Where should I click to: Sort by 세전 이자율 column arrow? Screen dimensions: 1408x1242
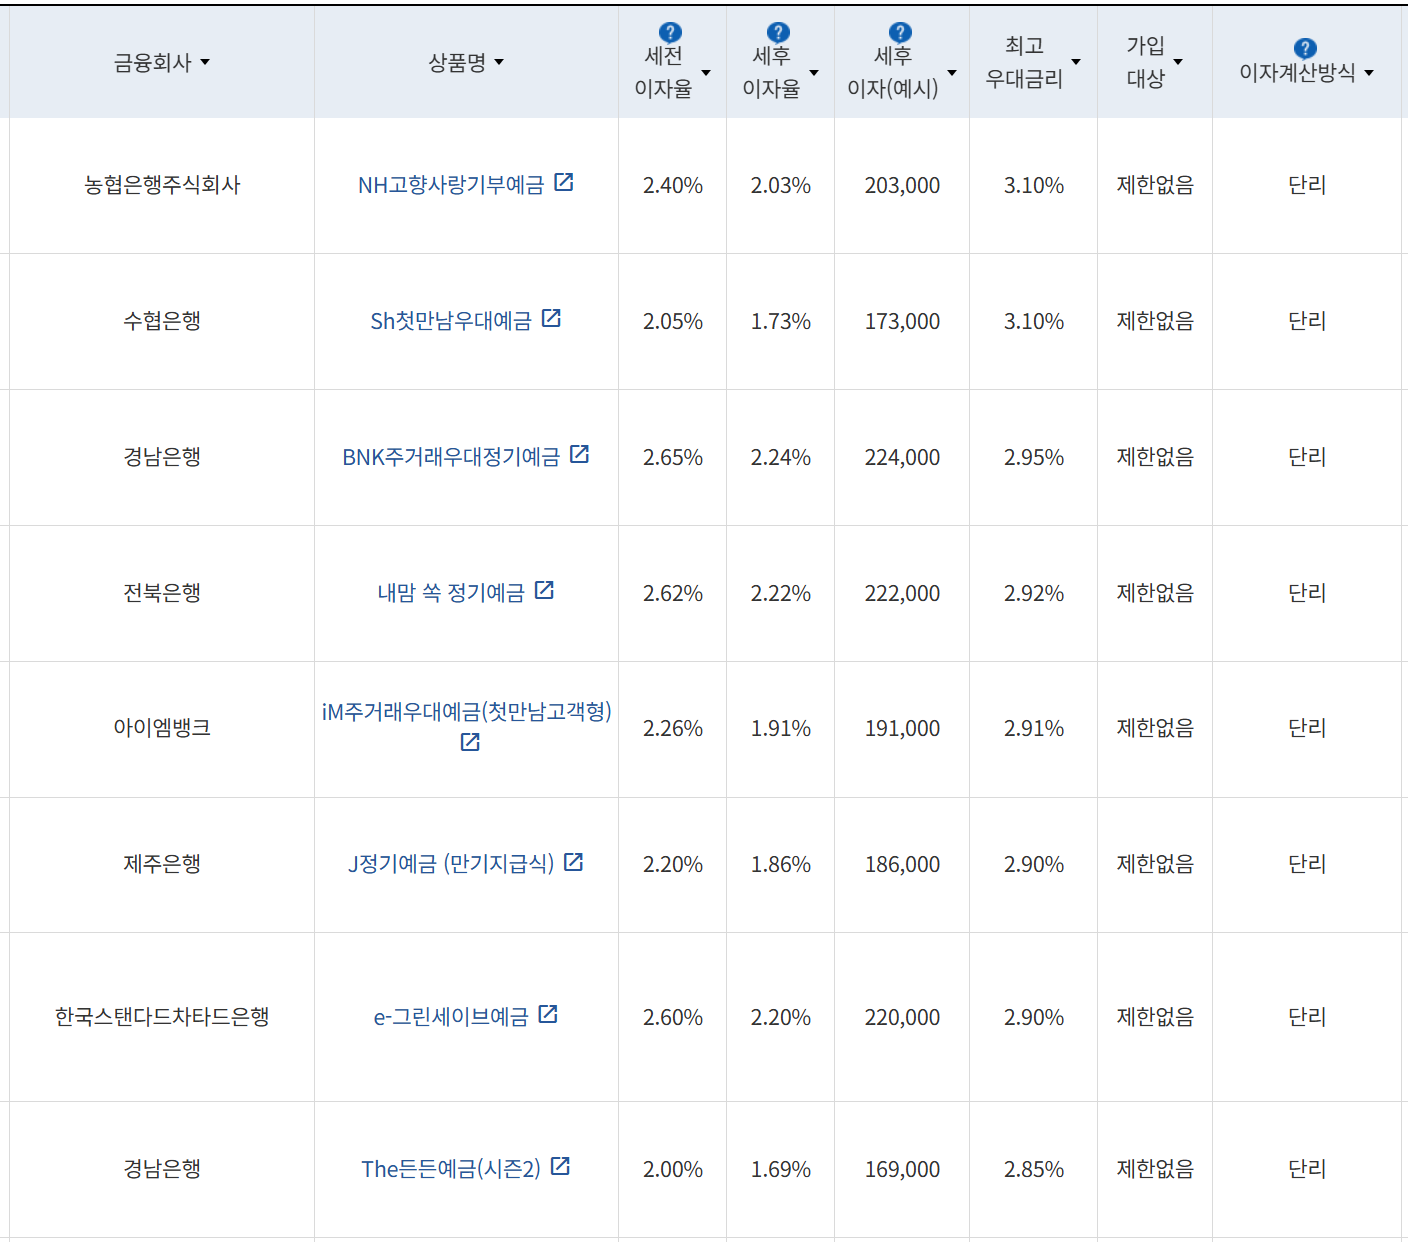pos(706,73)
